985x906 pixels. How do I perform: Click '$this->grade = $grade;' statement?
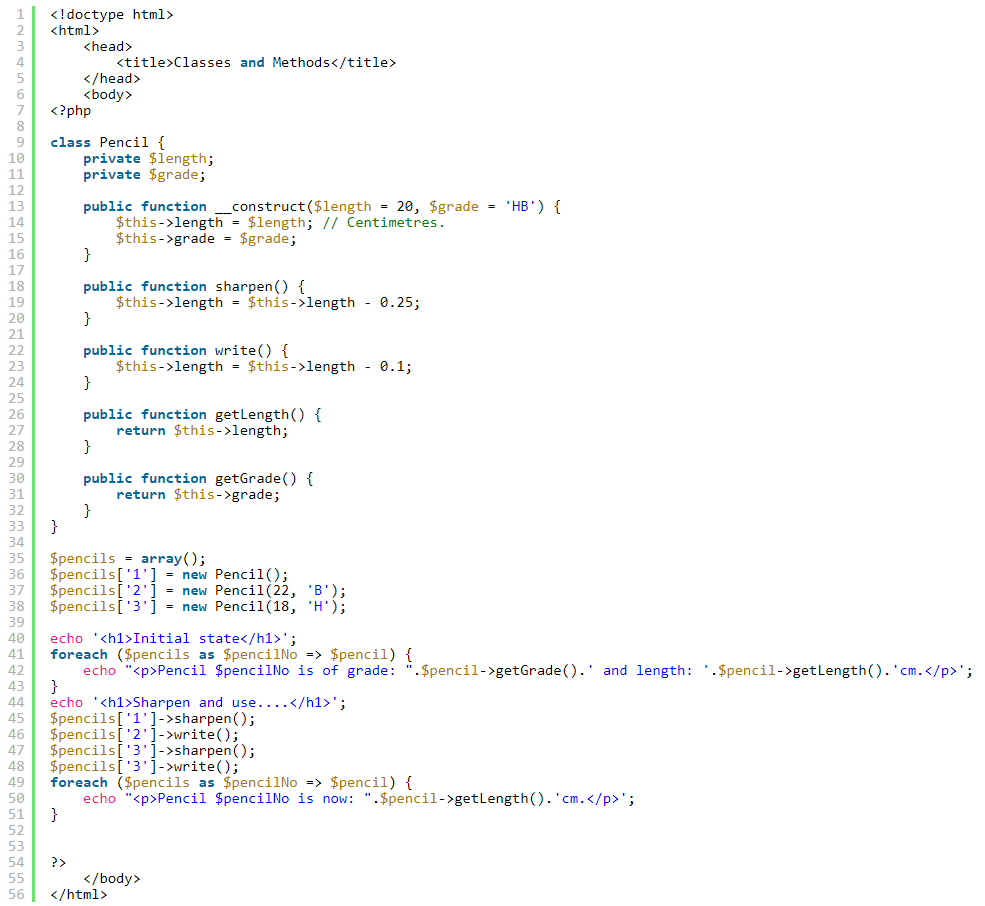[206, 239]
